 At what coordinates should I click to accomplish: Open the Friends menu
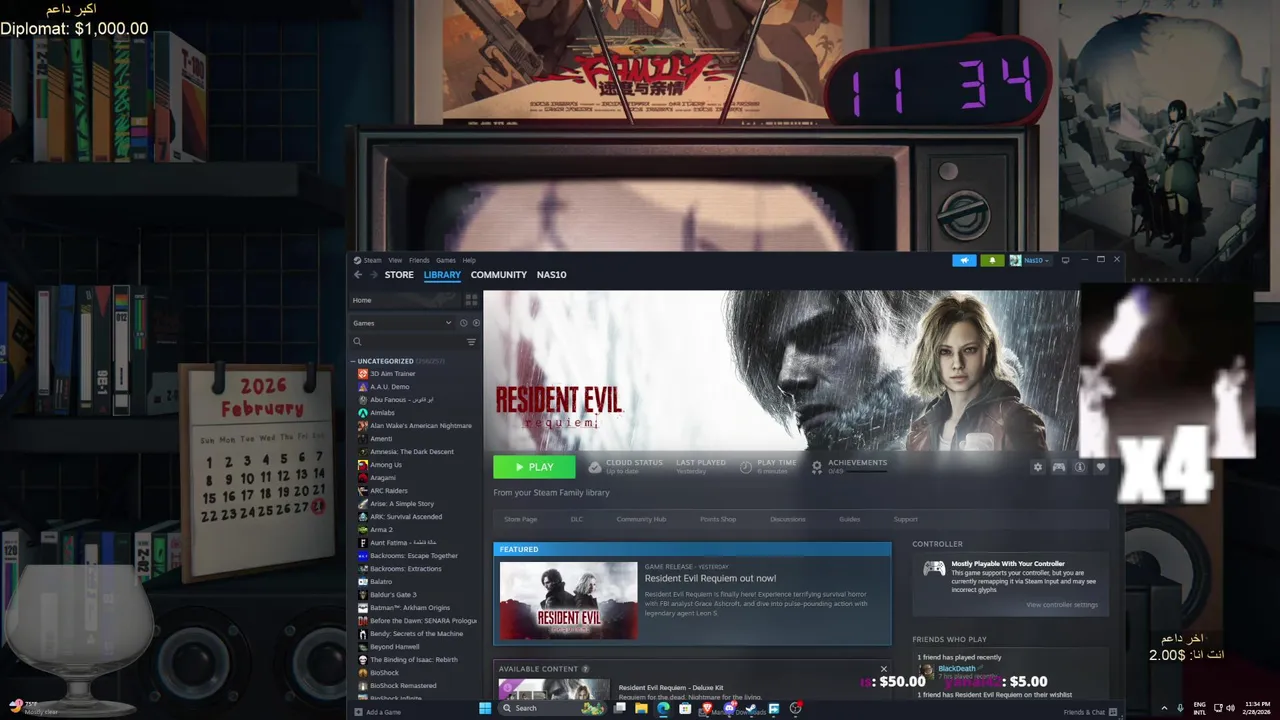pyautogui.click(x=419, y=260)
